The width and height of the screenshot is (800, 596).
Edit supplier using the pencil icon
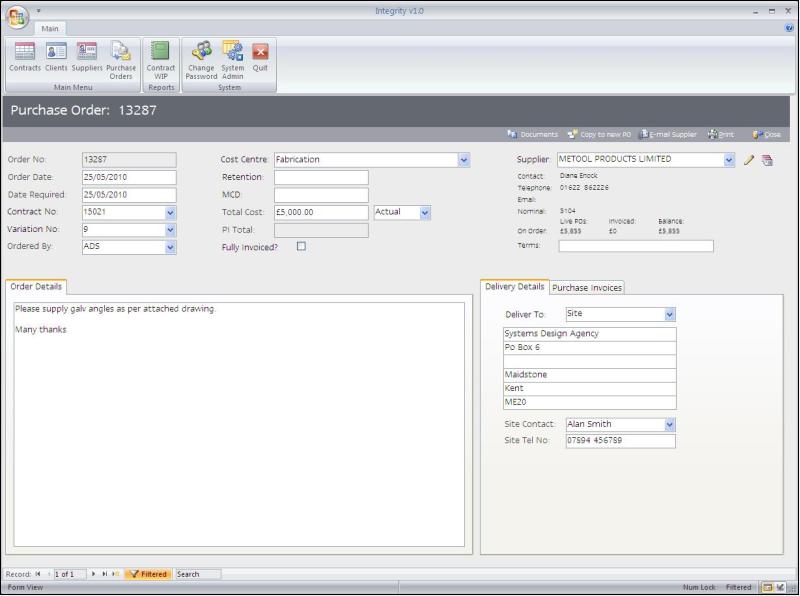coord(749,160)
